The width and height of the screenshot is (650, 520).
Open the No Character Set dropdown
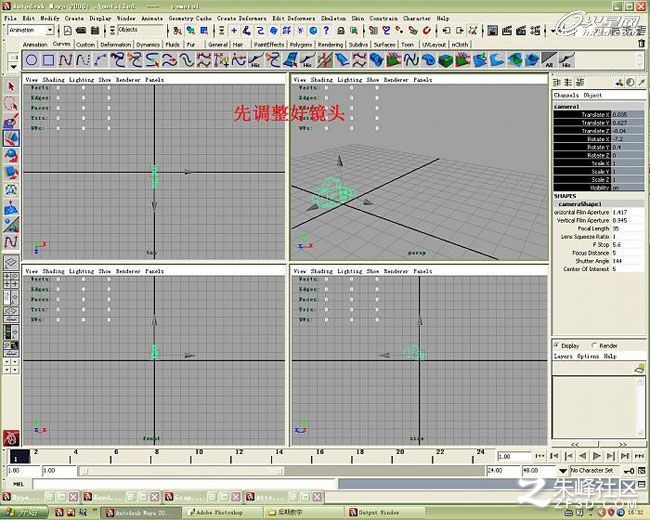tap(594, 471)
